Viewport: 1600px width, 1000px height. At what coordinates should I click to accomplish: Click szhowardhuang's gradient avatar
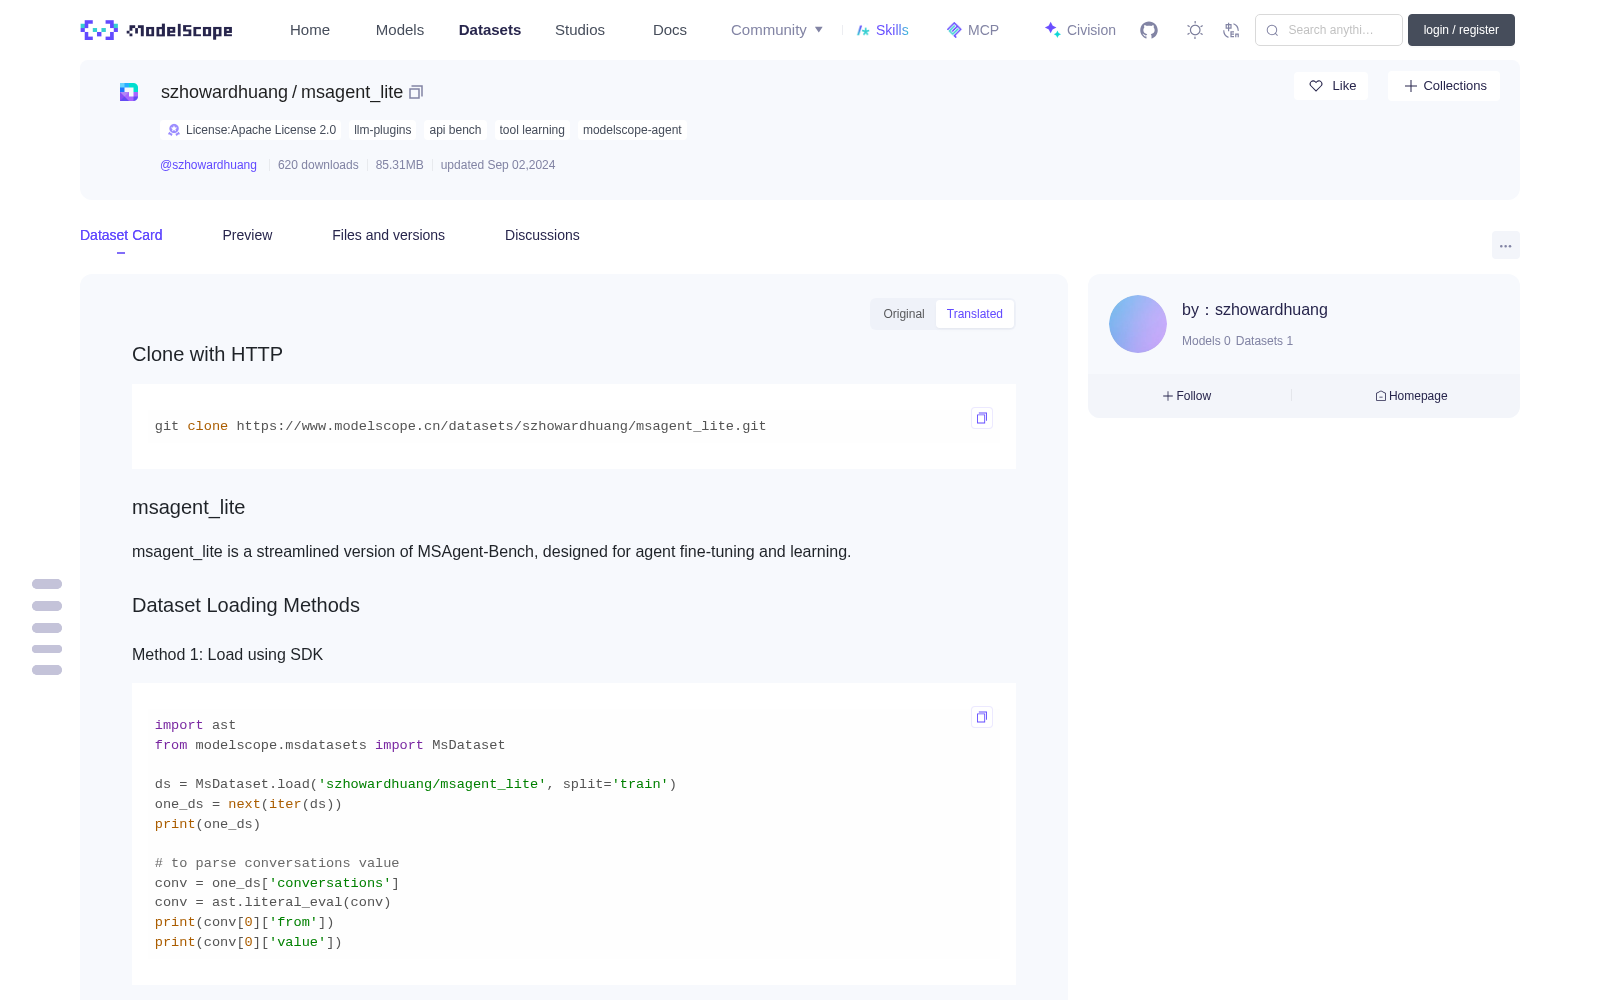pyautogui.click(x=1138, y=324)
